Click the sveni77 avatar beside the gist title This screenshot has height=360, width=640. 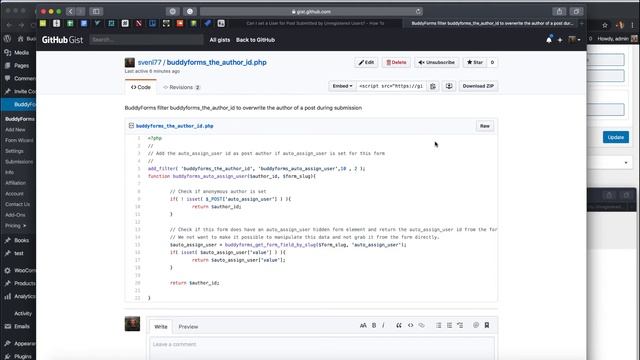click(x=130, y=62)
